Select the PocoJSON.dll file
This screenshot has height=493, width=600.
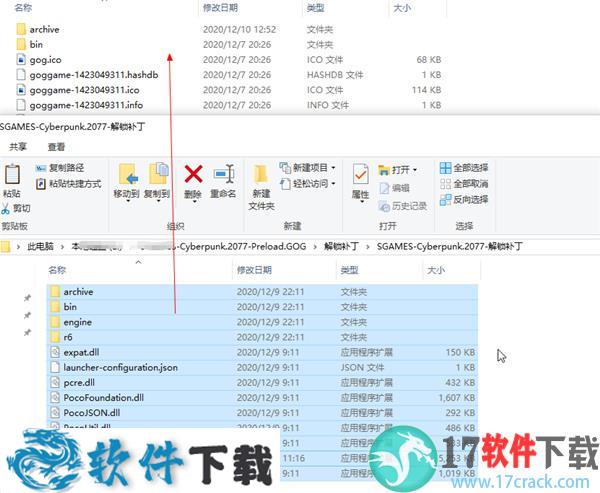(x=262, y=413)
